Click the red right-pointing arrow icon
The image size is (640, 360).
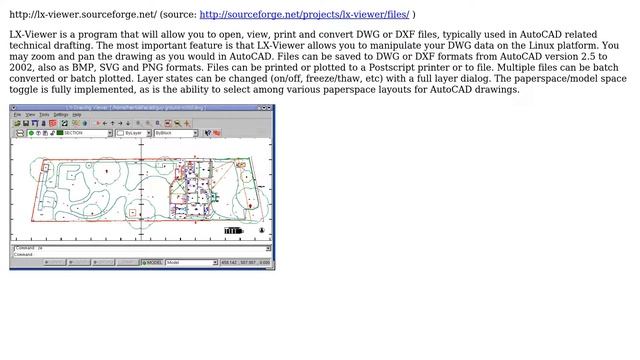[98, 123]
